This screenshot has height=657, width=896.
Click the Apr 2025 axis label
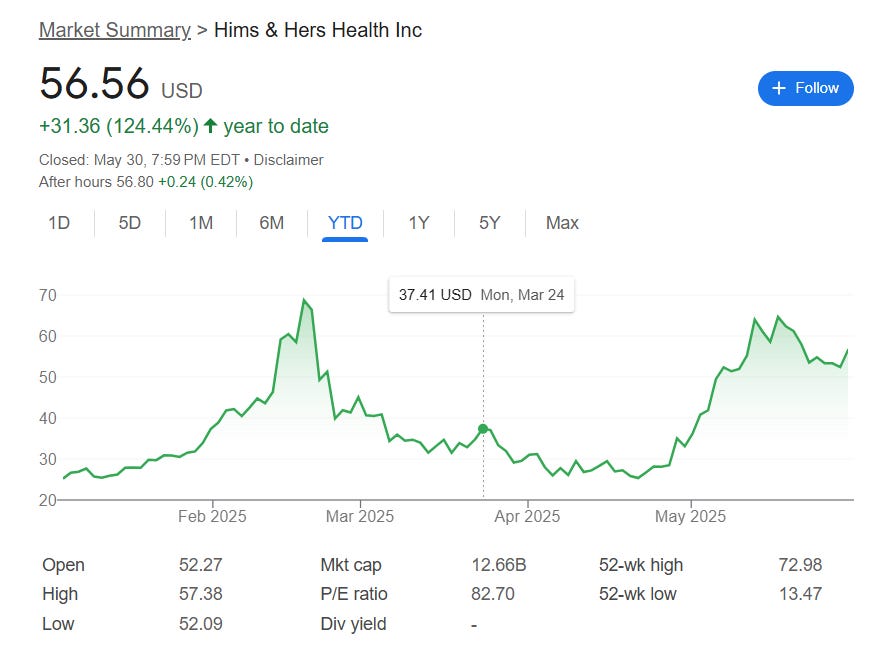tap(527, 516)
